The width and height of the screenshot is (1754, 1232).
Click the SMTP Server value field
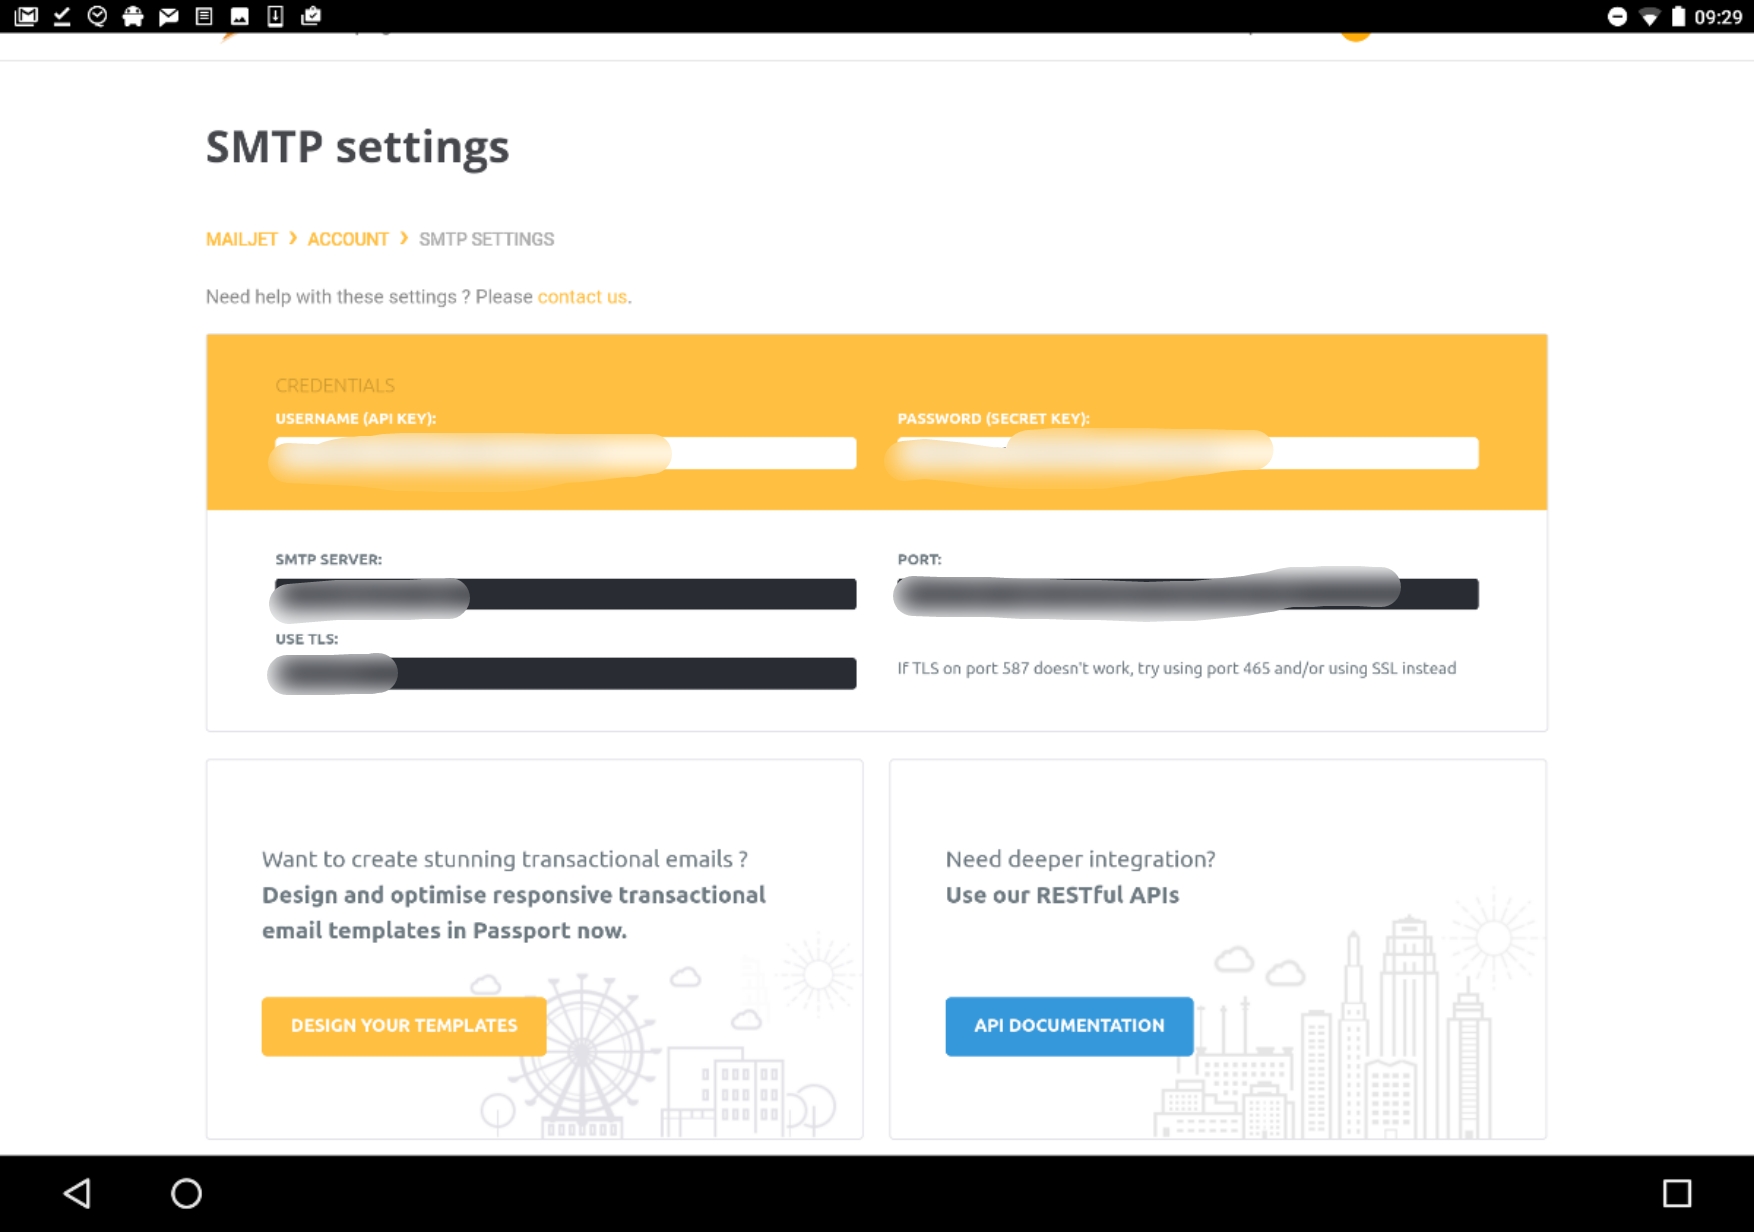tap(565, 594)
